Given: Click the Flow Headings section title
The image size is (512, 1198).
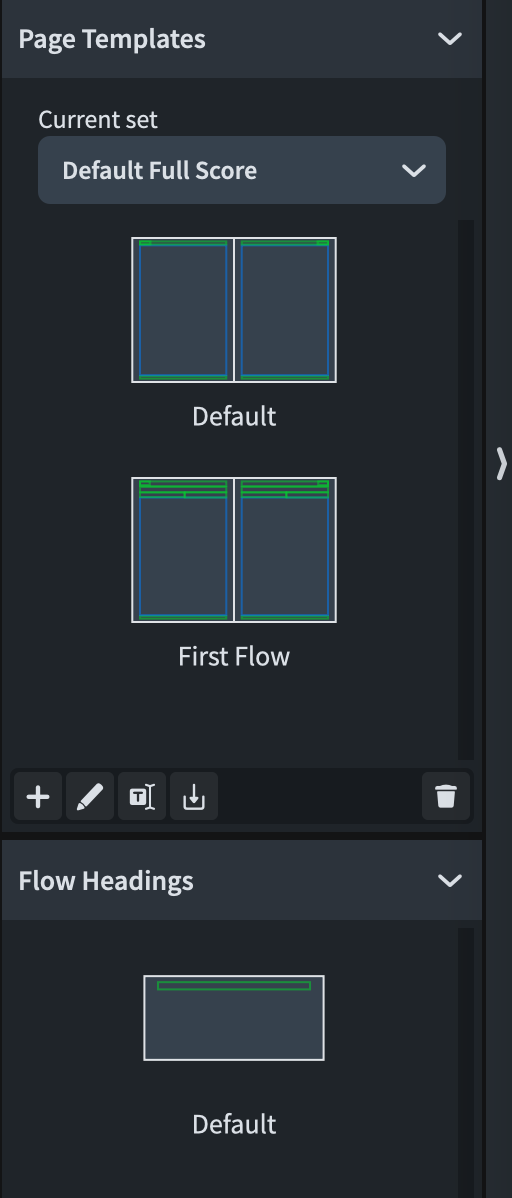Looking at the screenshot, I should [x=105, y=880].
